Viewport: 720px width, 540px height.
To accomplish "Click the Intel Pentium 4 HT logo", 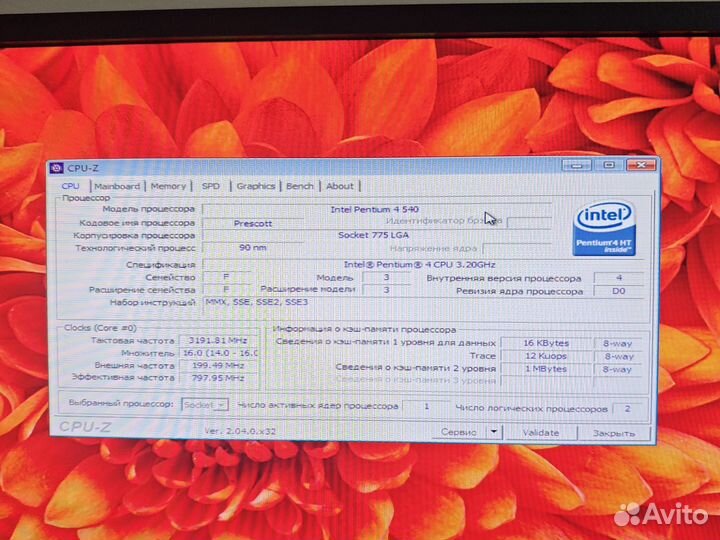I will [x=604, y=228].
